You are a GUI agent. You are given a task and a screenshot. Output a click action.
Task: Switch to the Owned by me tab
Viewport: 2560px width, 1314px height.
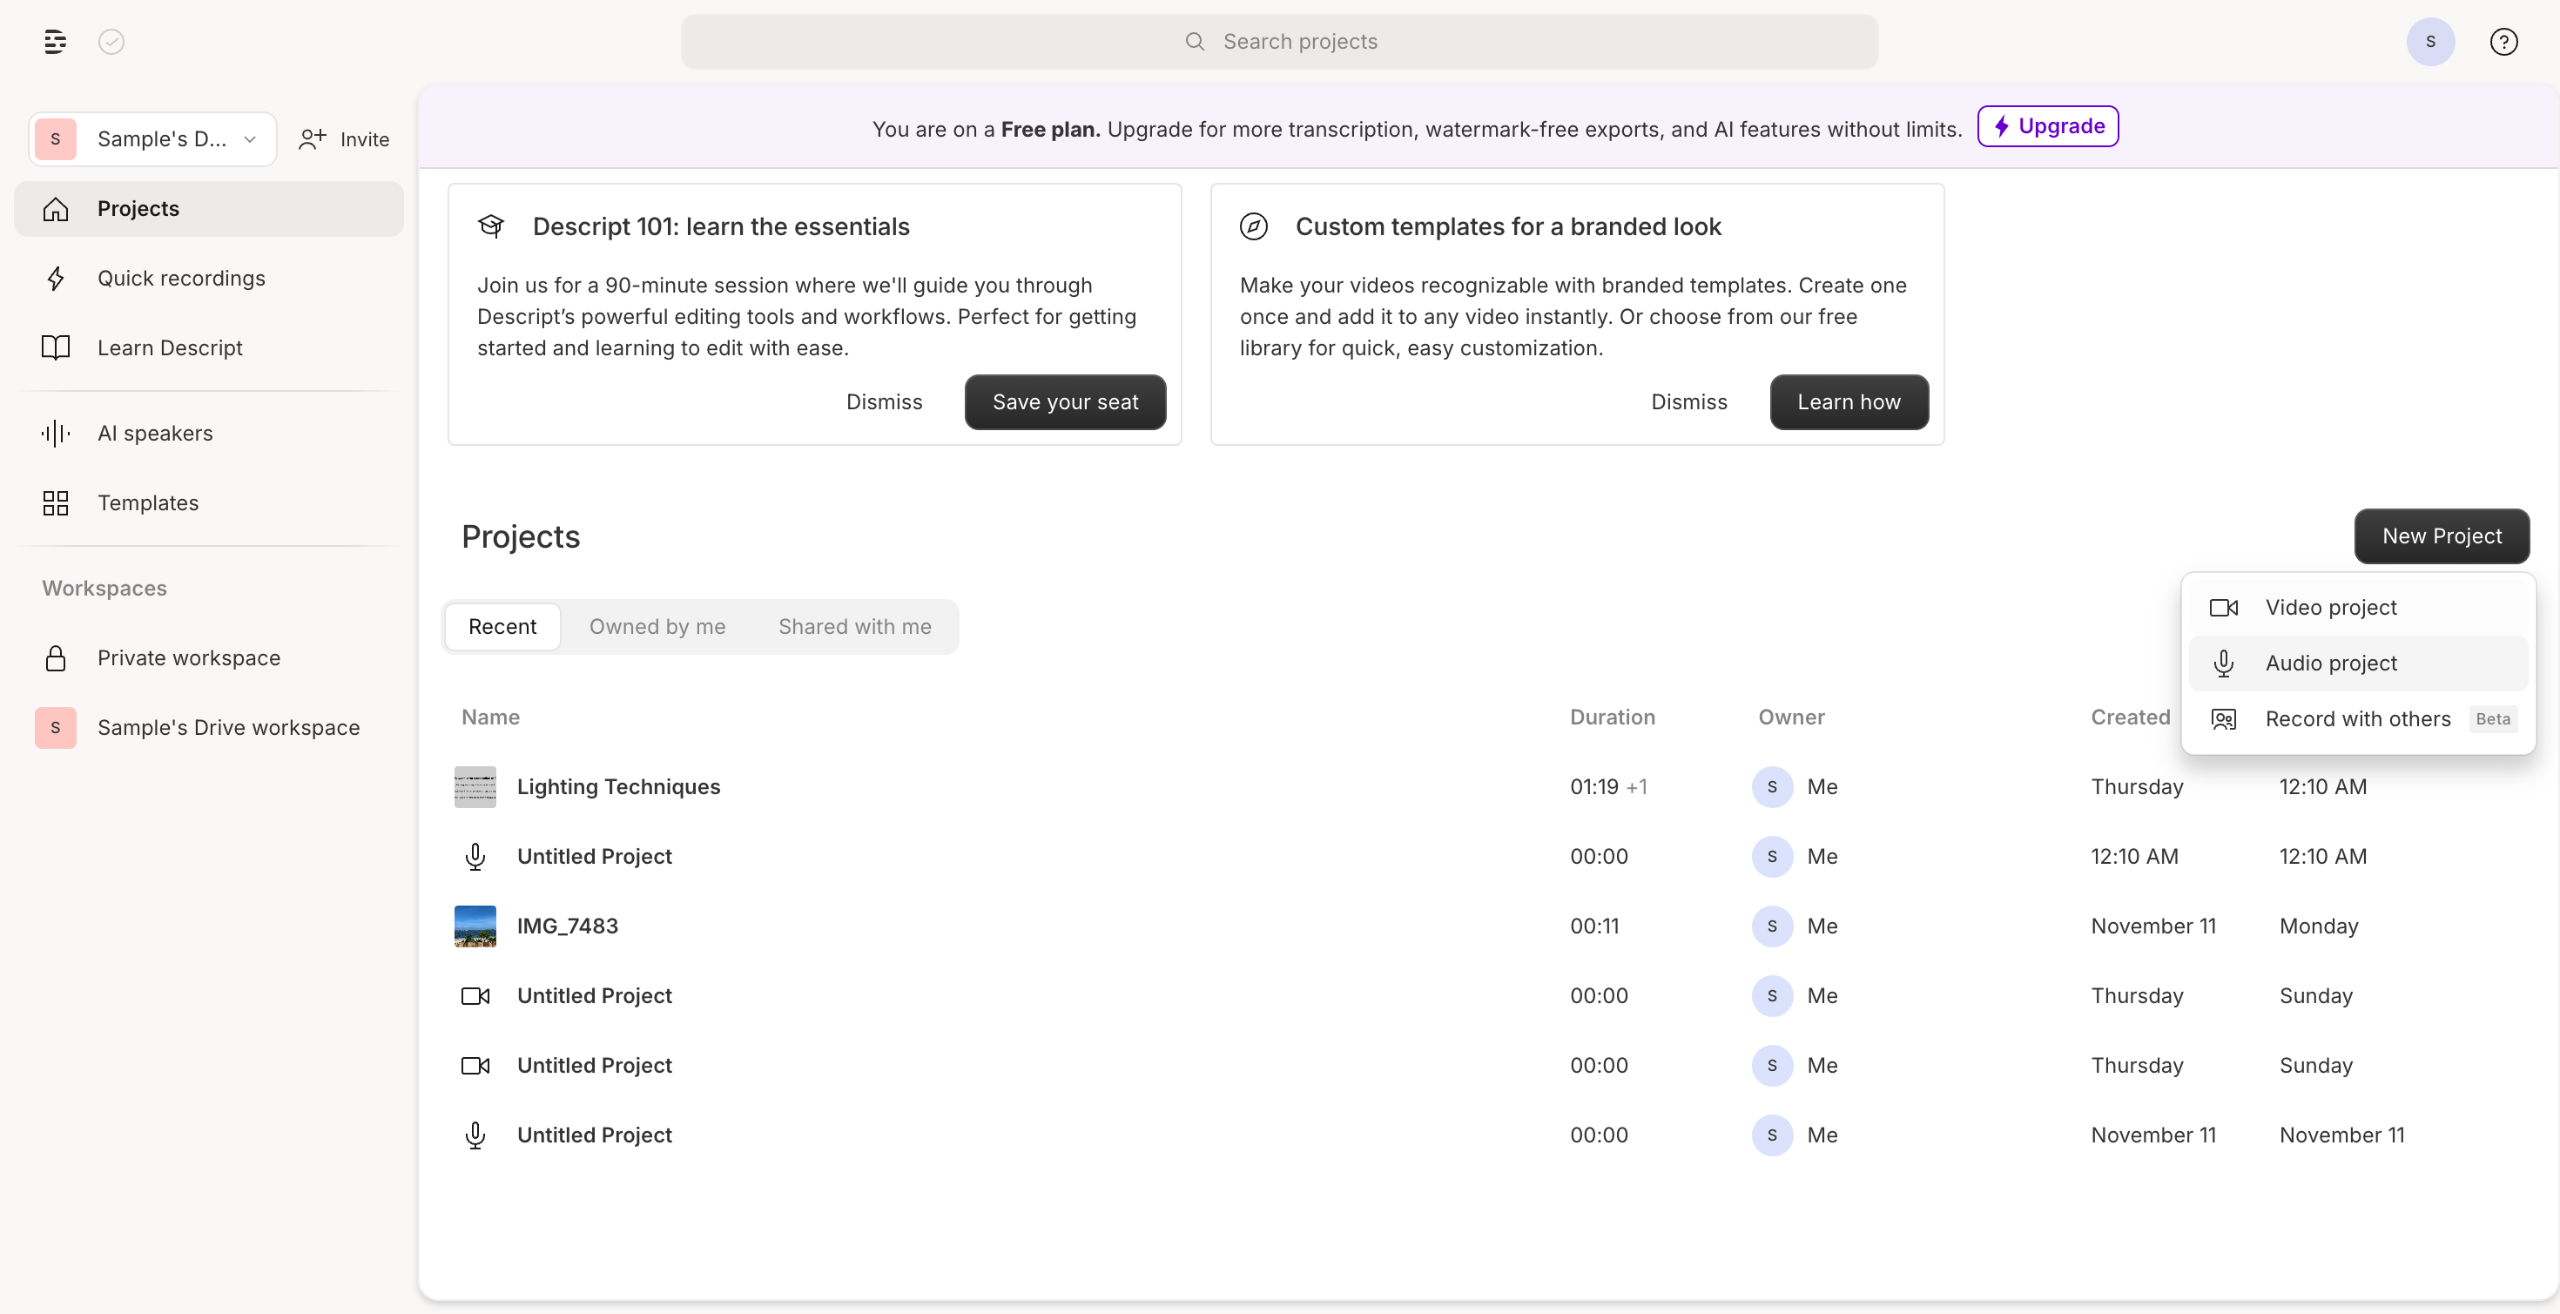pos(657,626)
